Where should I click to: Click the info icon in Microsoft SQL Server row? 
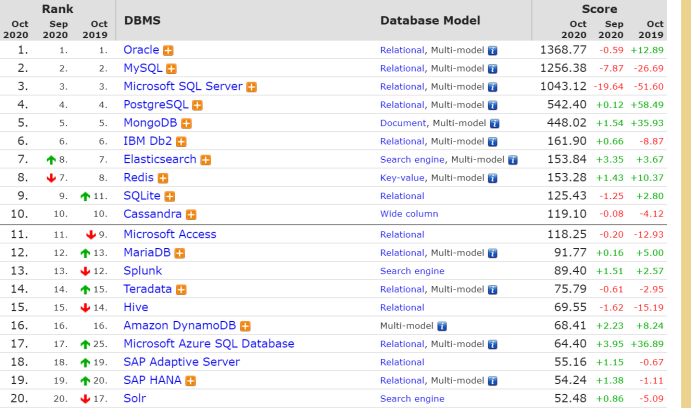[x=493, y=87]
